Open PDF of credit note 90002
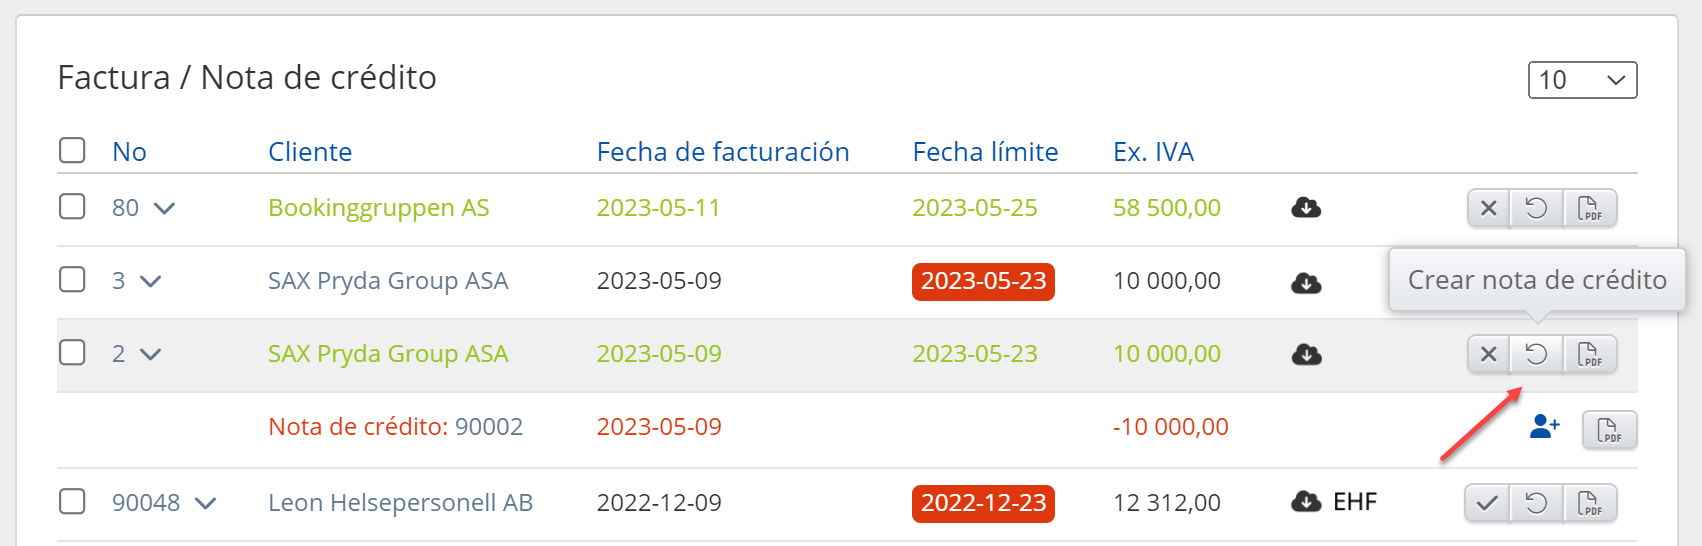Viewport: 1702px width, 546px height. tap(1609, 430)
